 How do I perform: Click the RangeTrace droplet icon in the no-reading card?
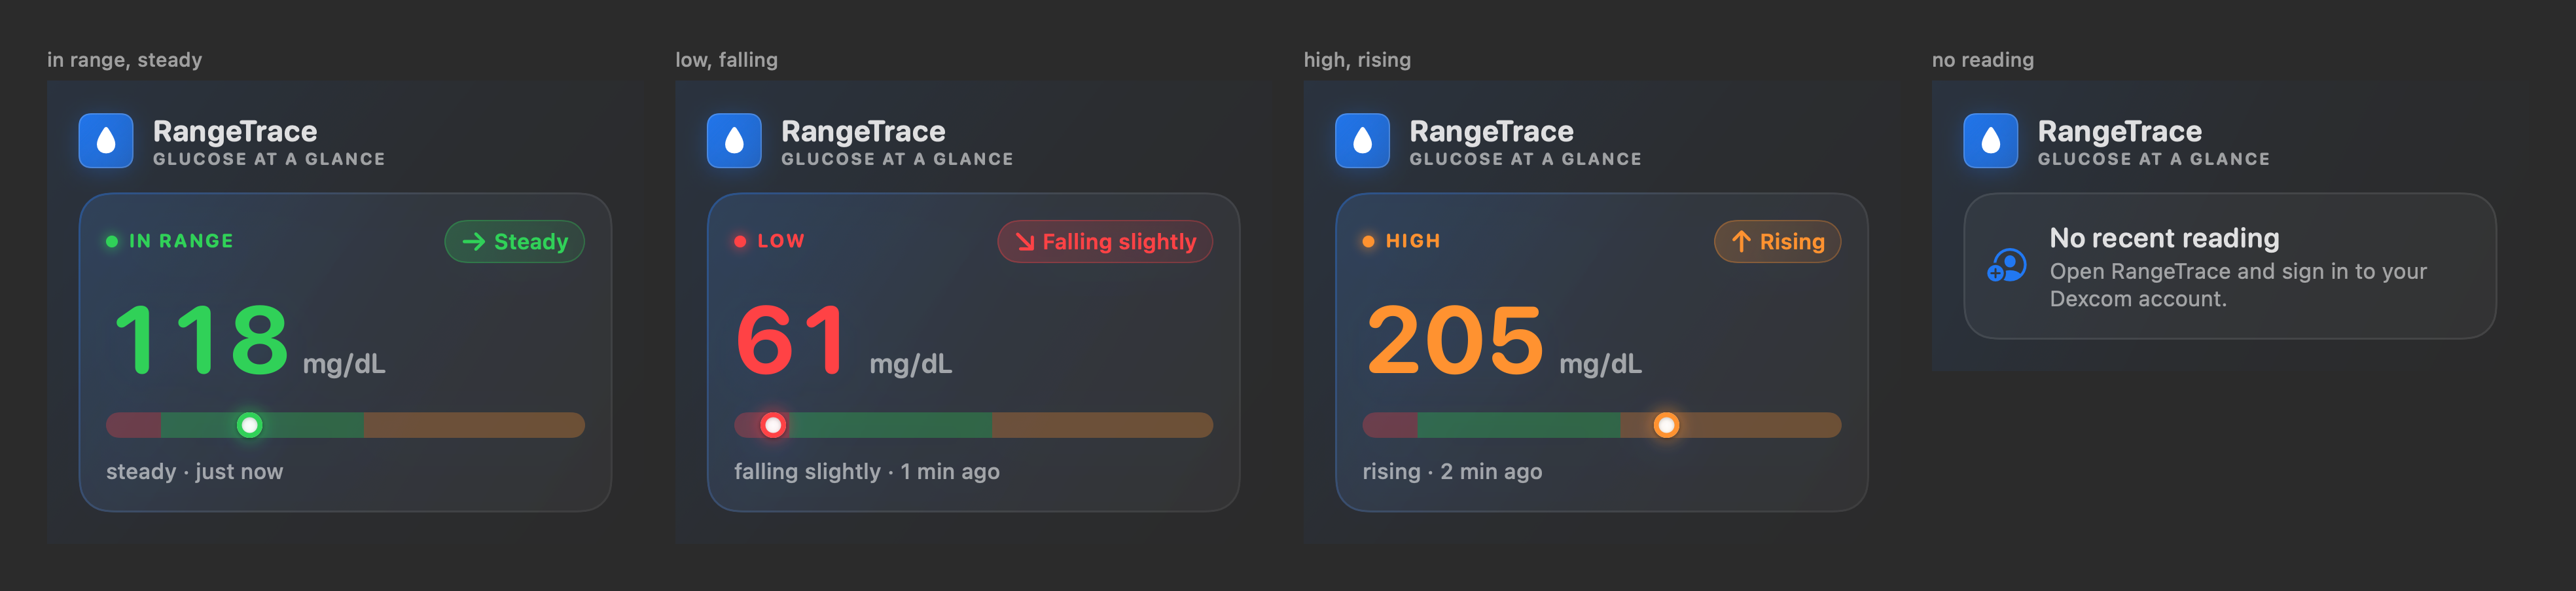(1991, 141)
